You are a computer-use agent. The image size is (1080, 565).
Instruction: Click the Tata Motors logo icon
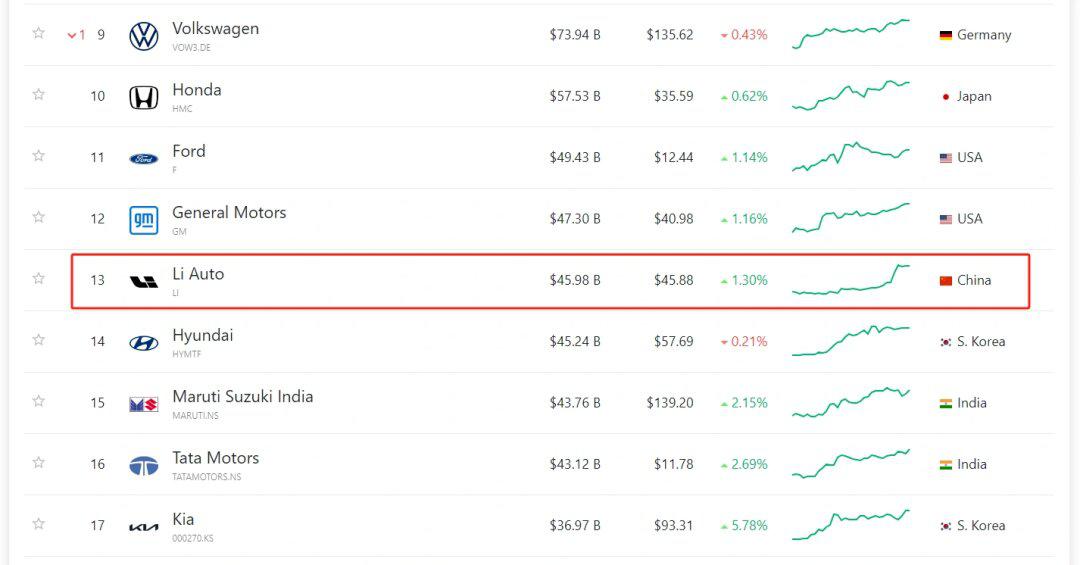pos(144,466)
